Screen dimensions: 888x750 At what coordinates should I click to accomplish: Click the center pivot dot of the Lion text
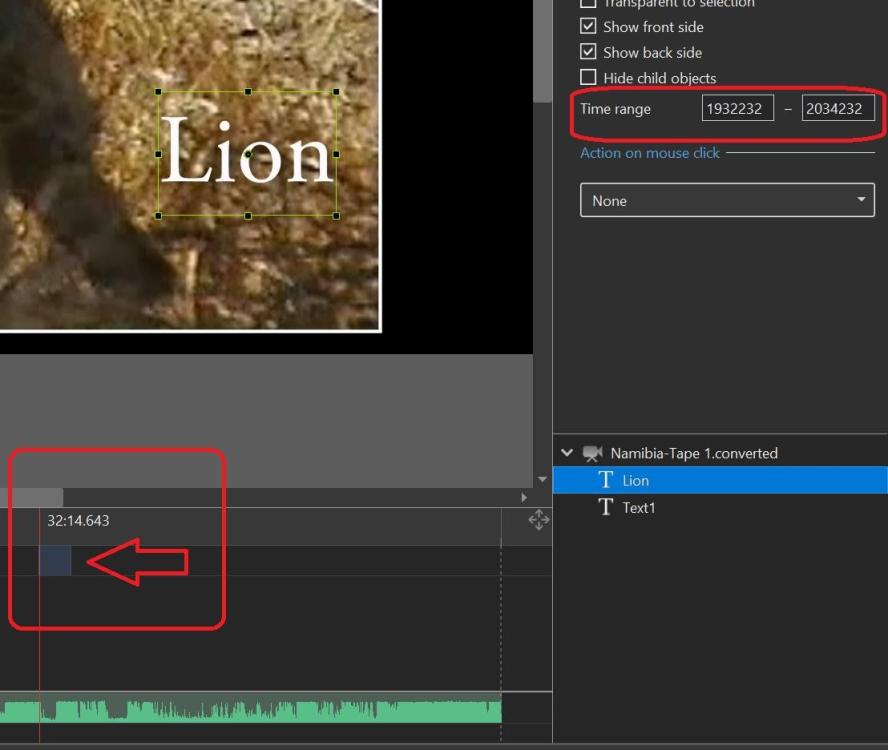click(248, 154)
